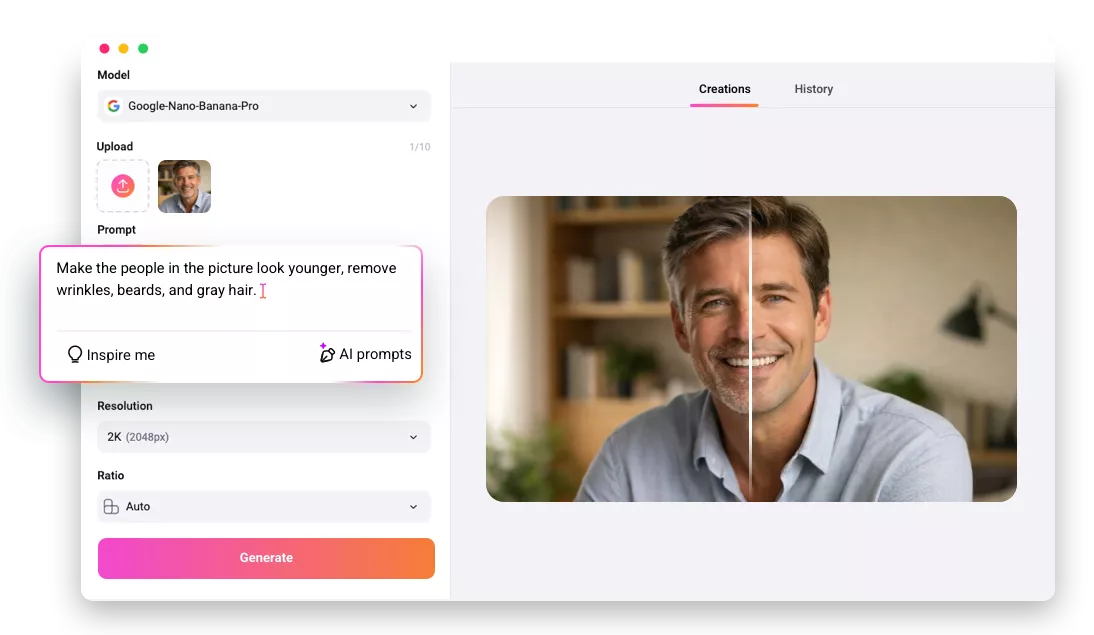Screen dimensions: 1094x635
Task: Switch to the Creations tab
Action: point(724,89)
